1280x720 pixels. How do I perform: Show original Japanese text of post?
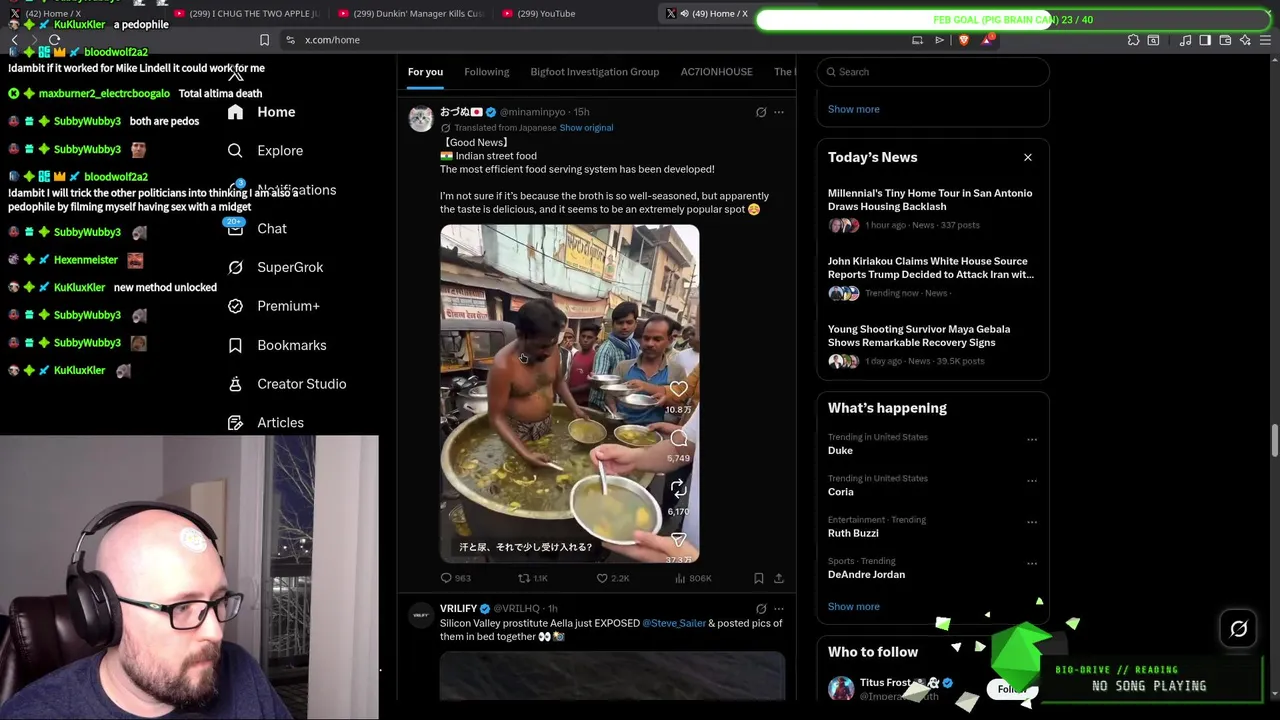[586, 128]
